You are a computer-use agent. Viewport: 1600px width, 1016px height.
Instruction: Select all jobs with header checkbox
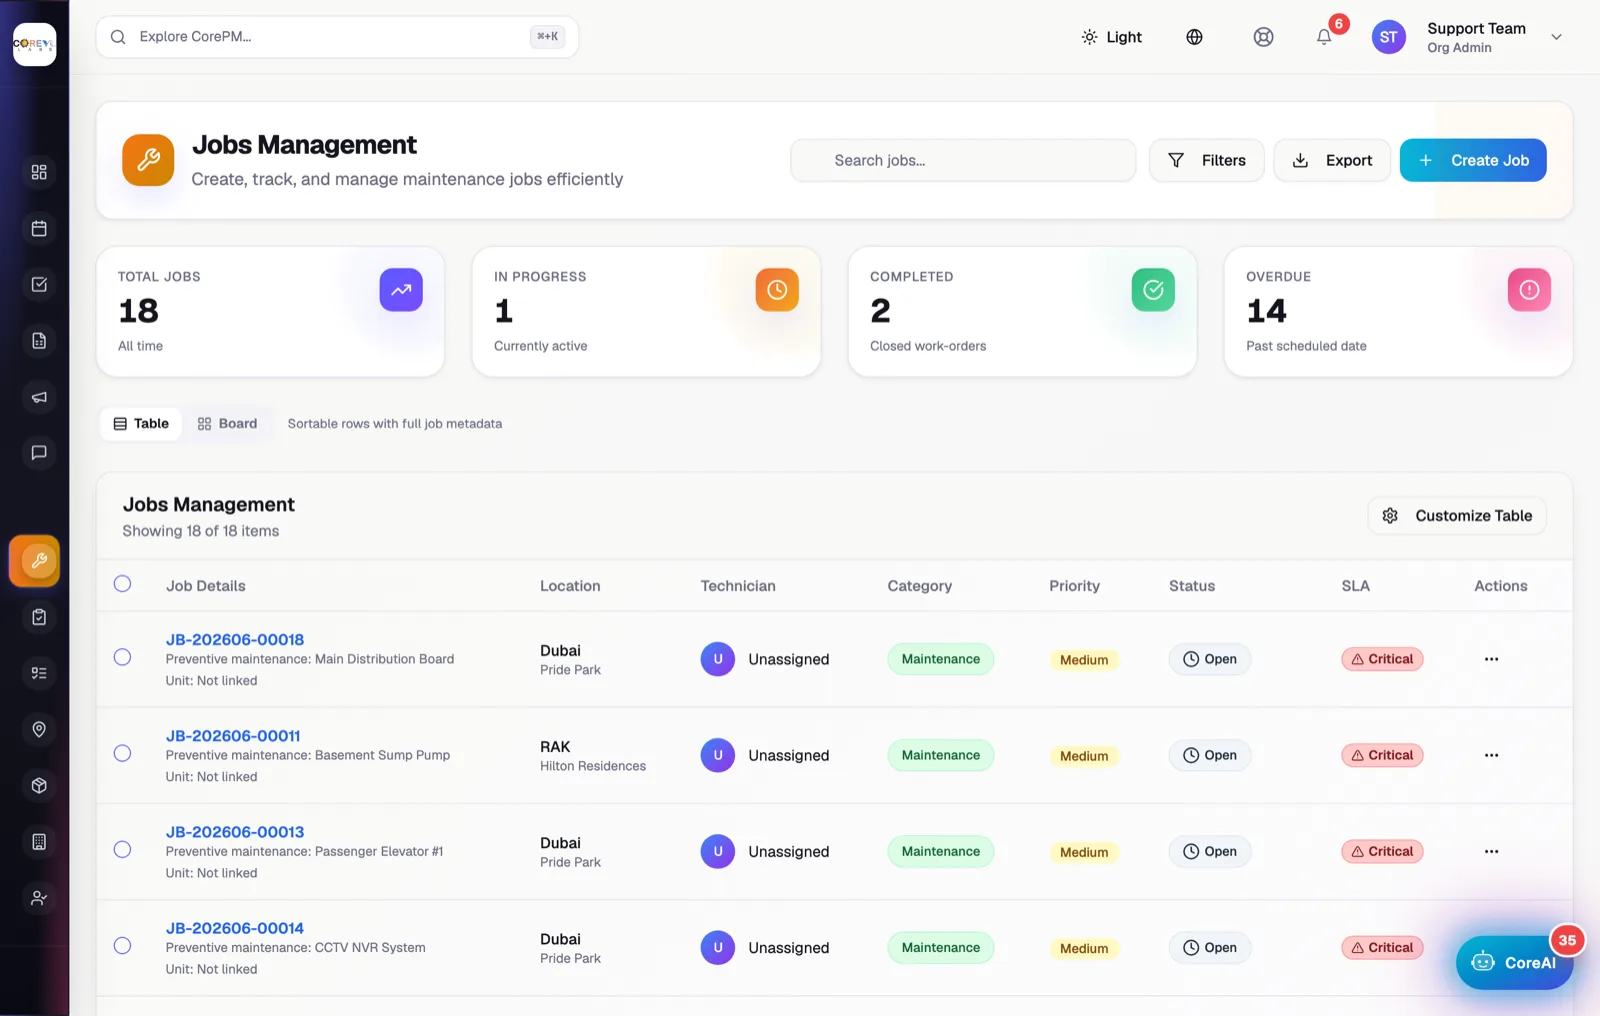(x=122, y=584)
